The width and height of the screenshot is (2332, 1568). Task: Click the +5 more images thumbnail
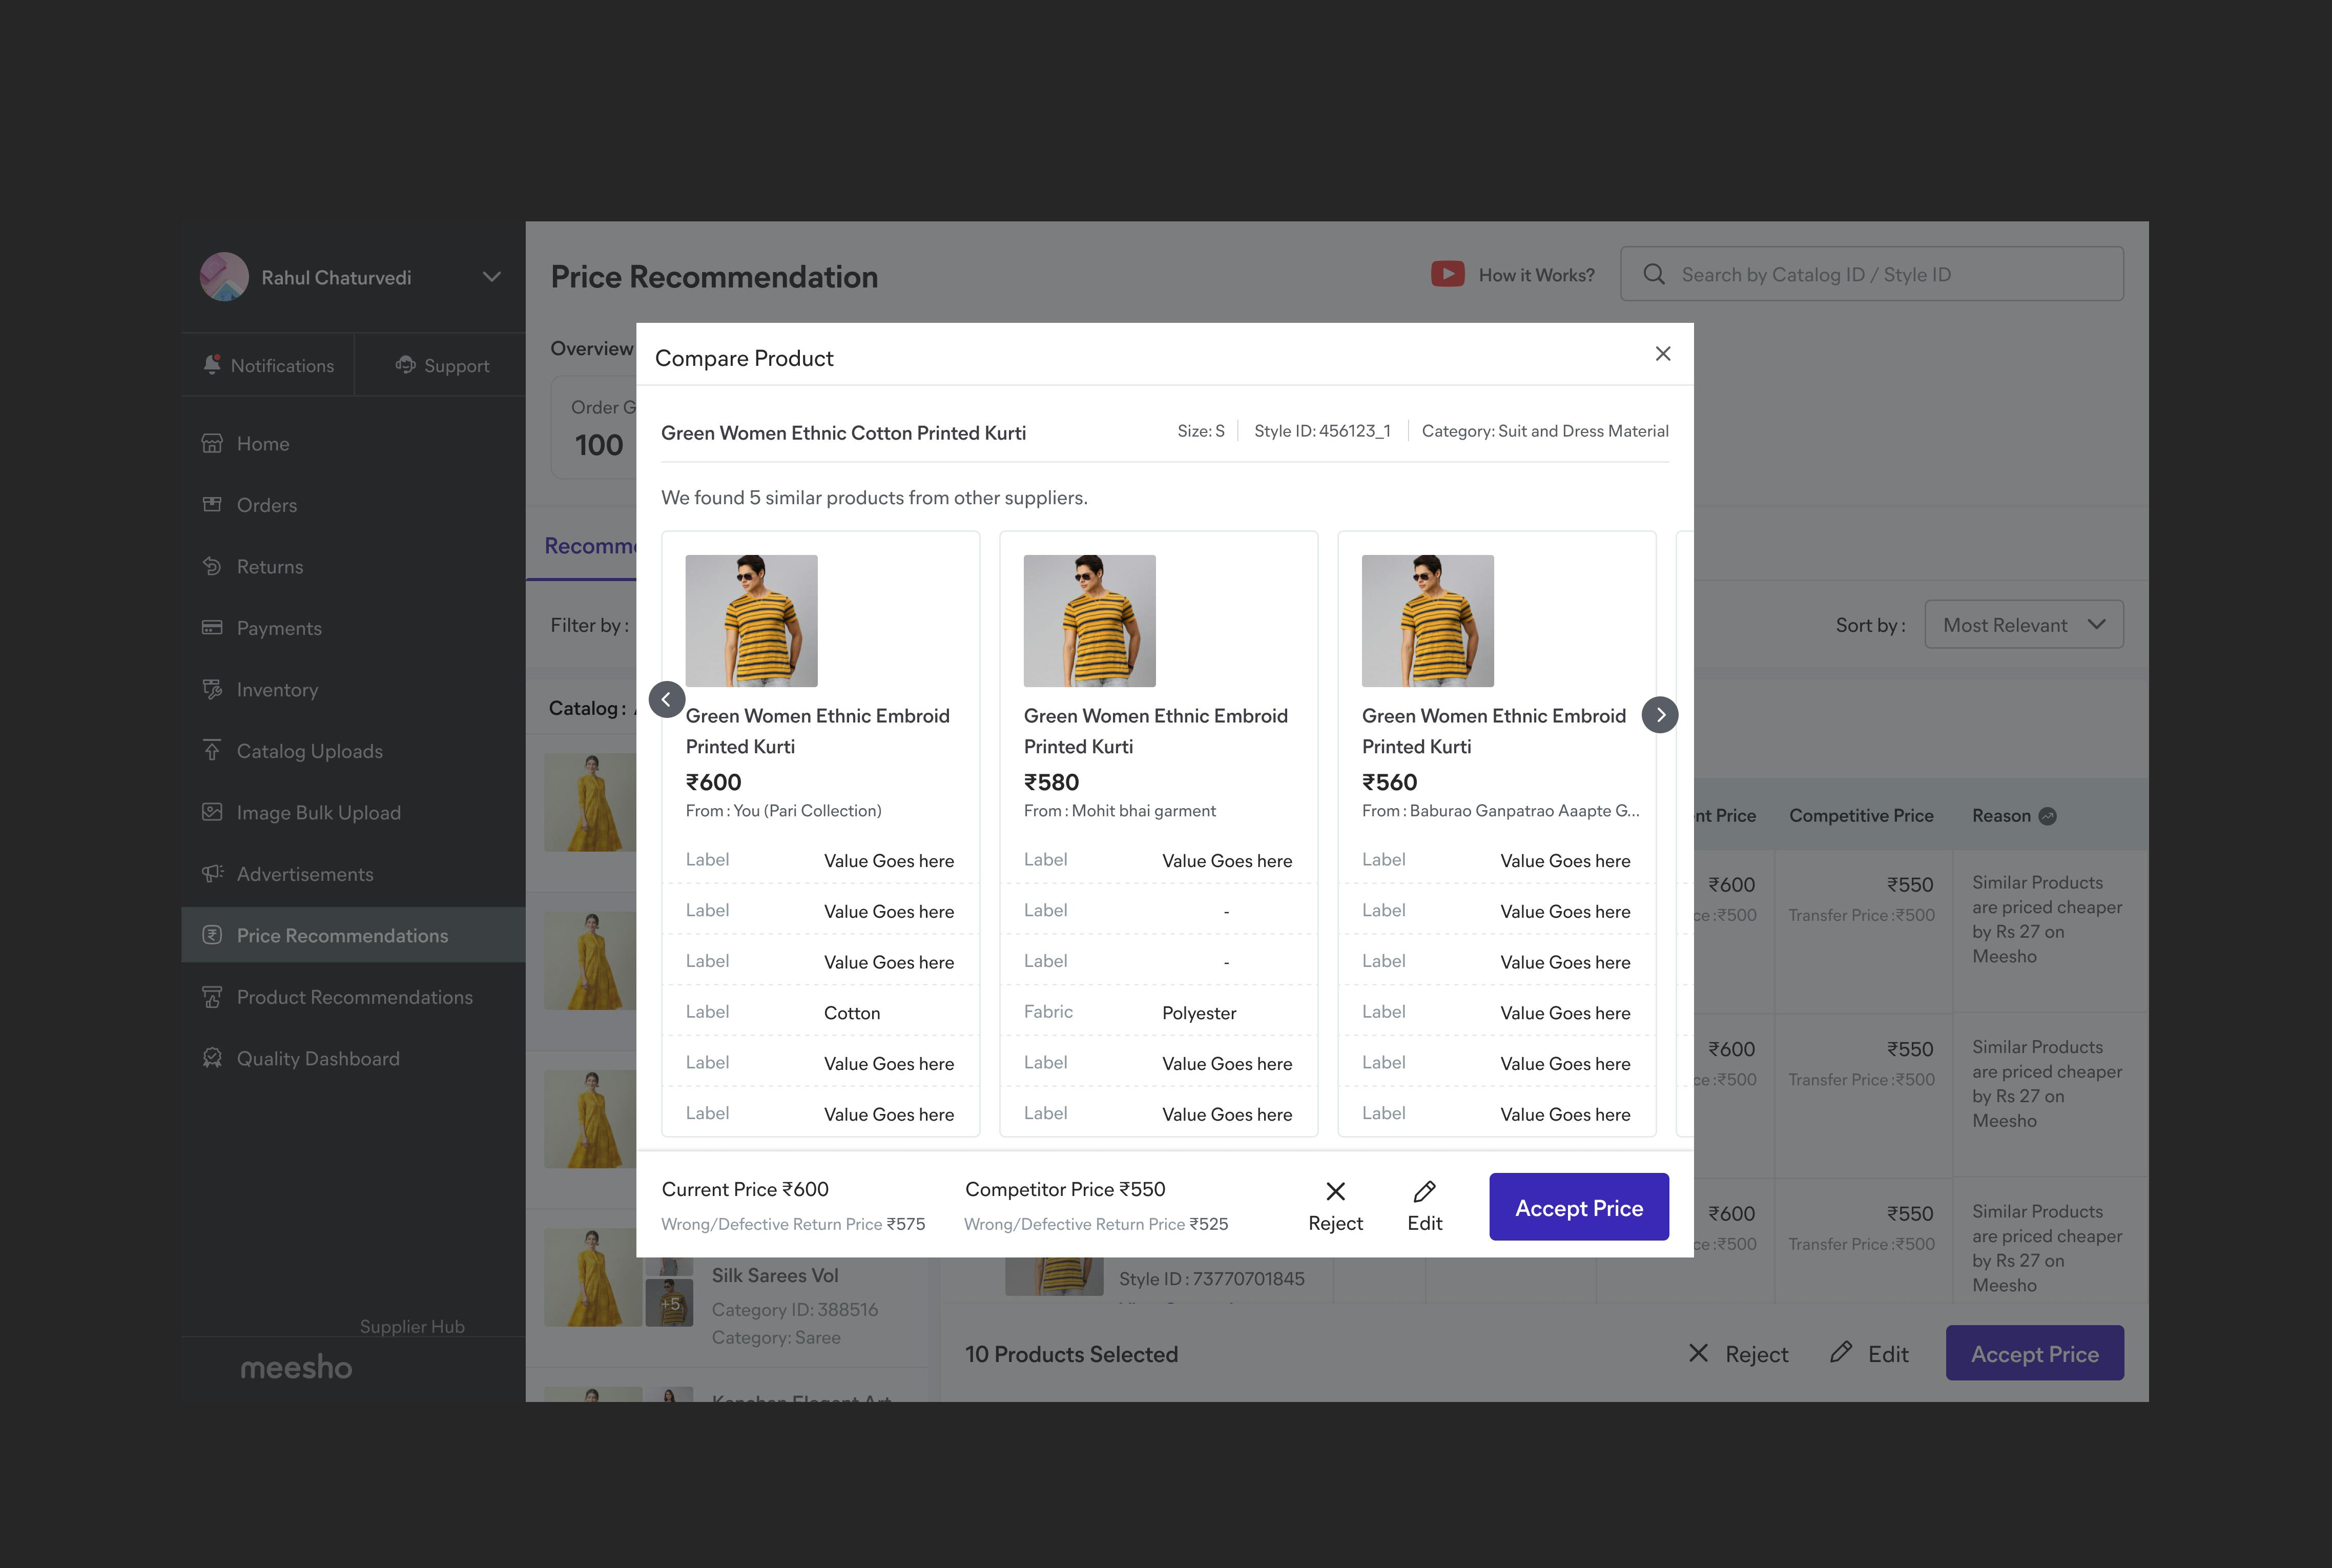pyautogui.click(x=669, y=1303)
